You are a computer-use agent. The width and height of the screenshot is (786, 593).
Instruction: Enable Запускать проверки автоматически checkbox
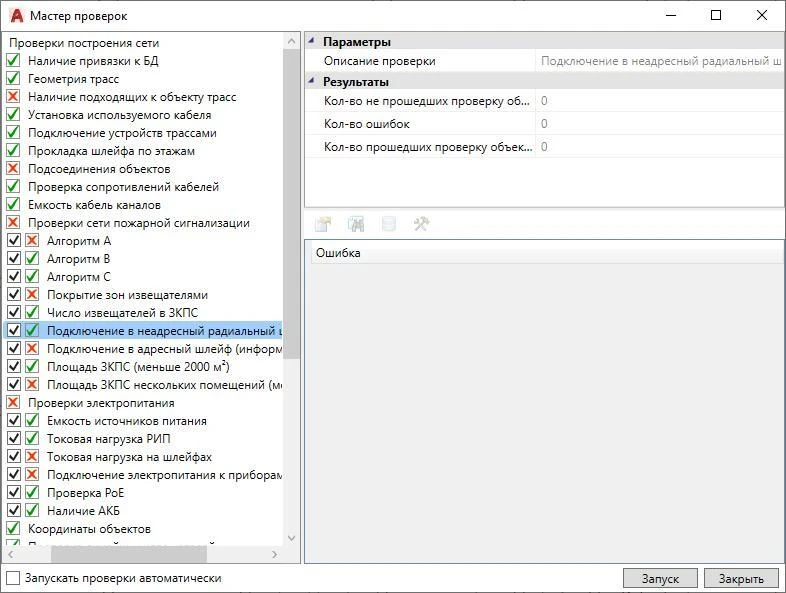13,578
